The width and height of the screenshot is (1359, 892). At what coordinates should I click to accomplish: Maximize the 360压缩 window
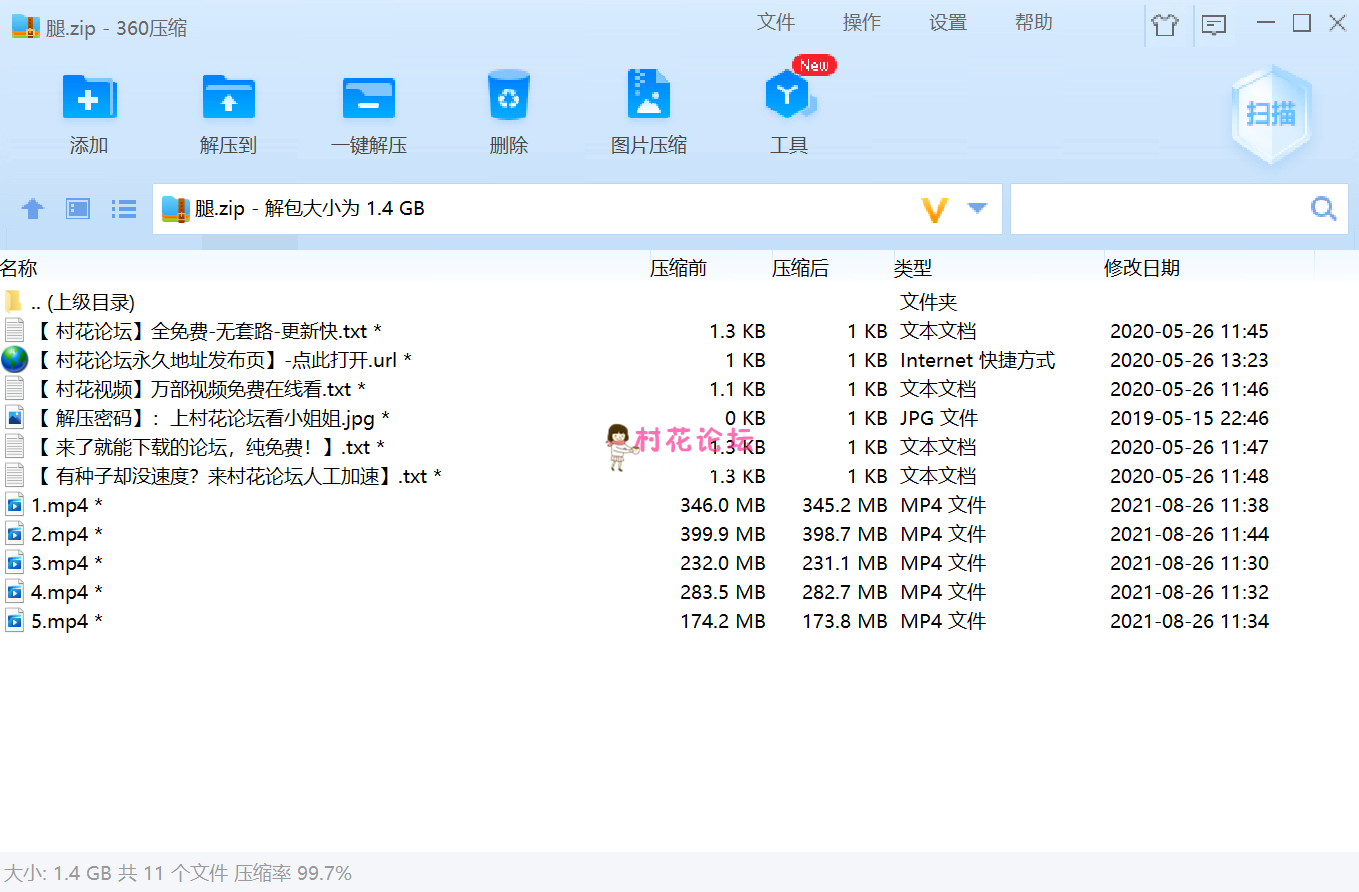pos(1301,22)
